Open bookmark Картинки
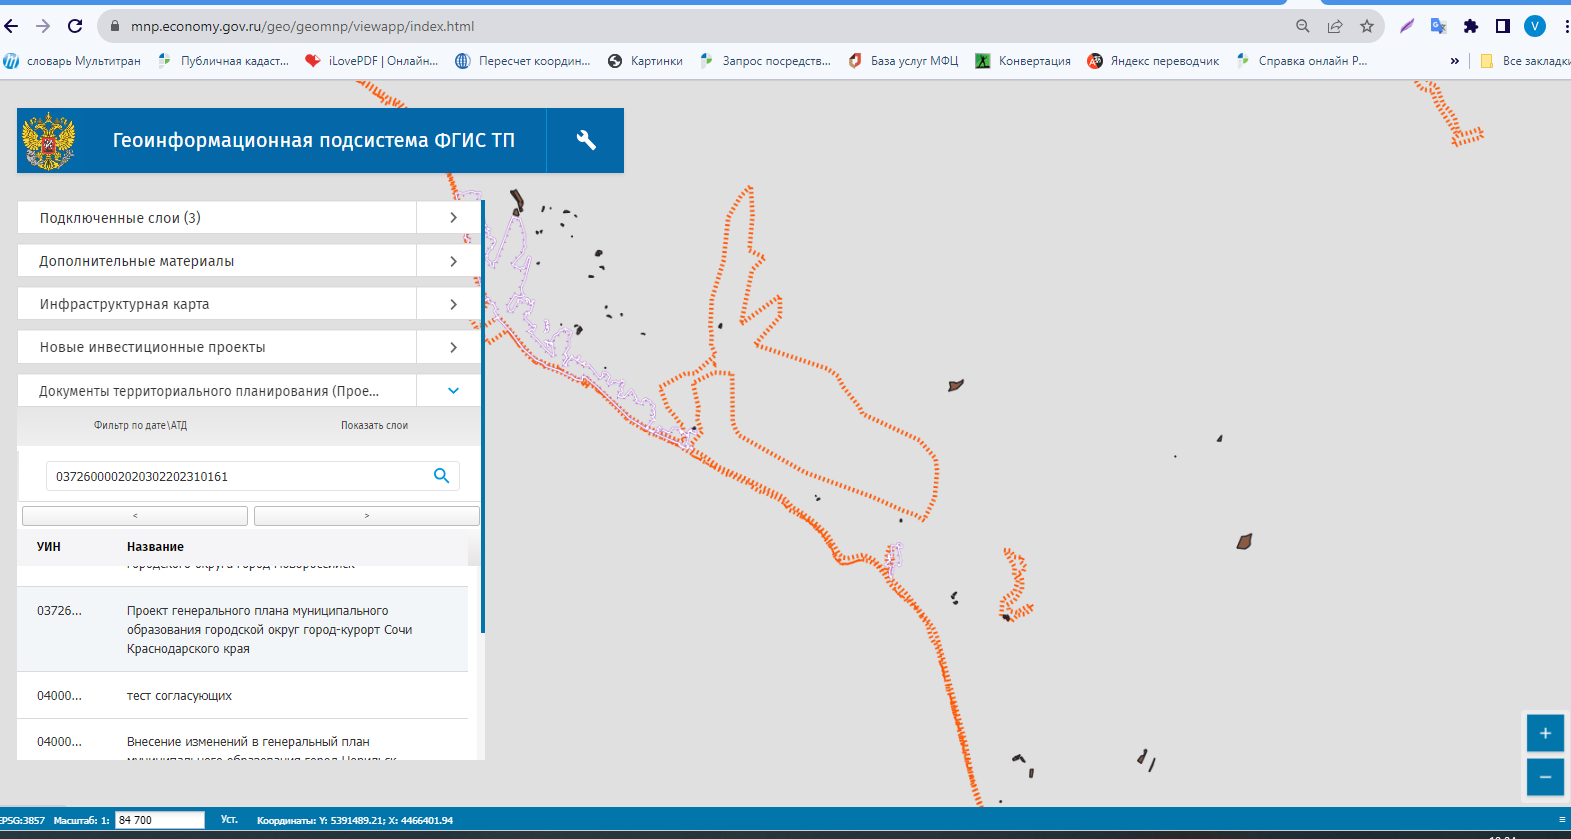This screenshot has height=839, width=1571. [645, 61]
